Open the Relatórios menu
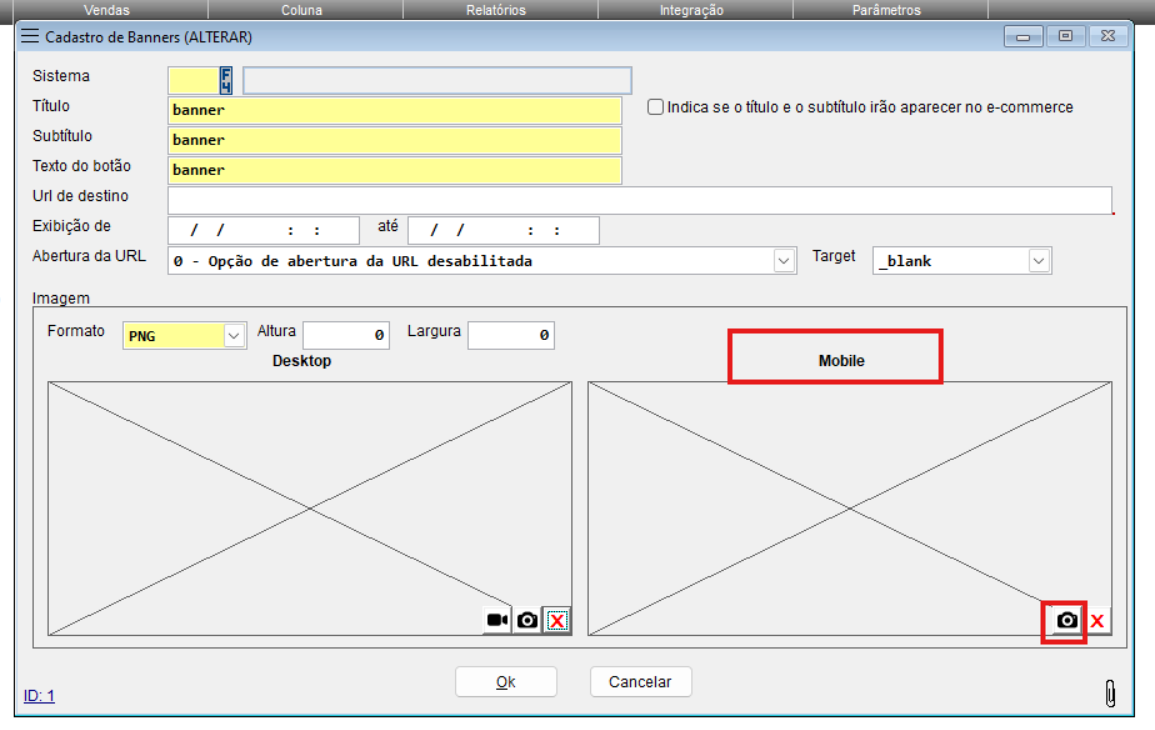This screenshot has width=1155, height=730. point(496,10)
